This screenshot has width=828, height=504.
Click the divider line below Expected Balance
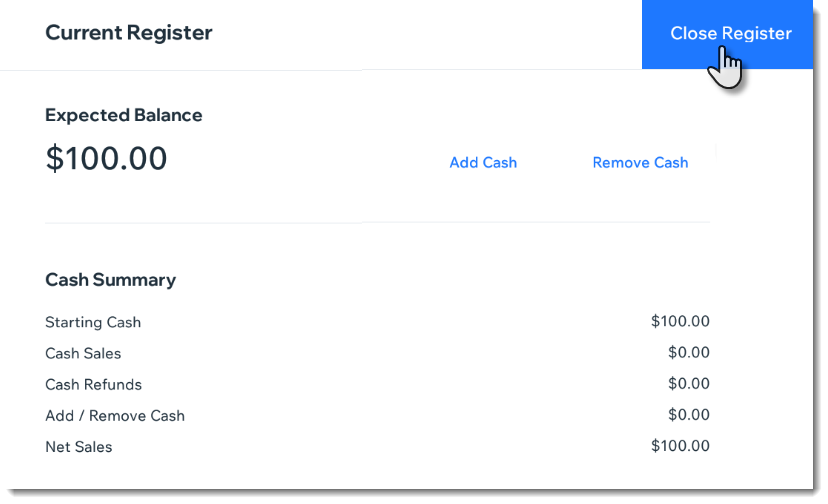[x=378, y=222]
